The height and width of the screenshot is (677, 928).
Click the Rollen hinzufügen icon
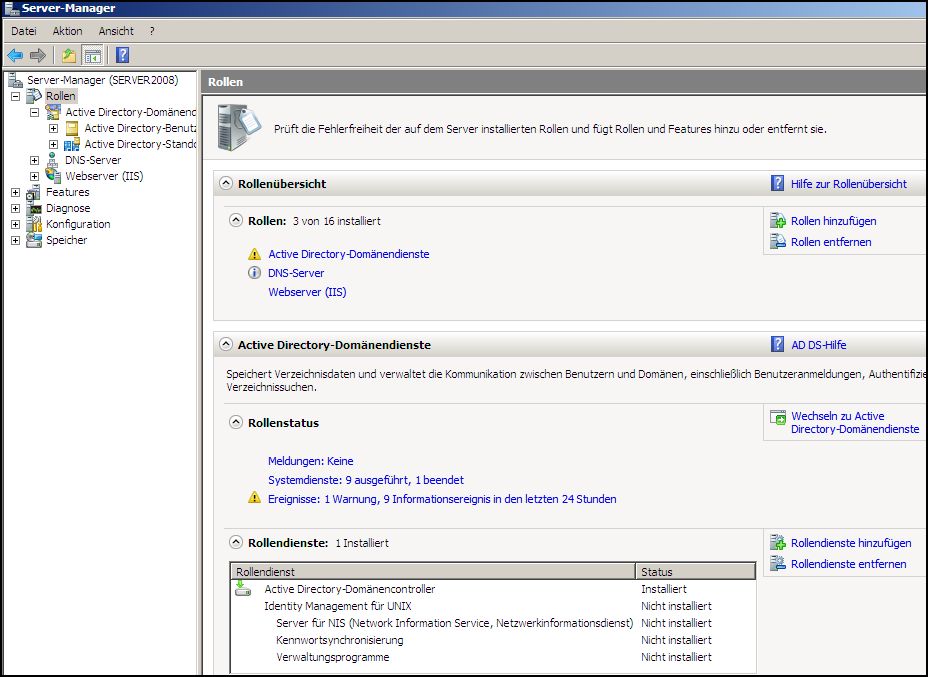click(778, 221)
